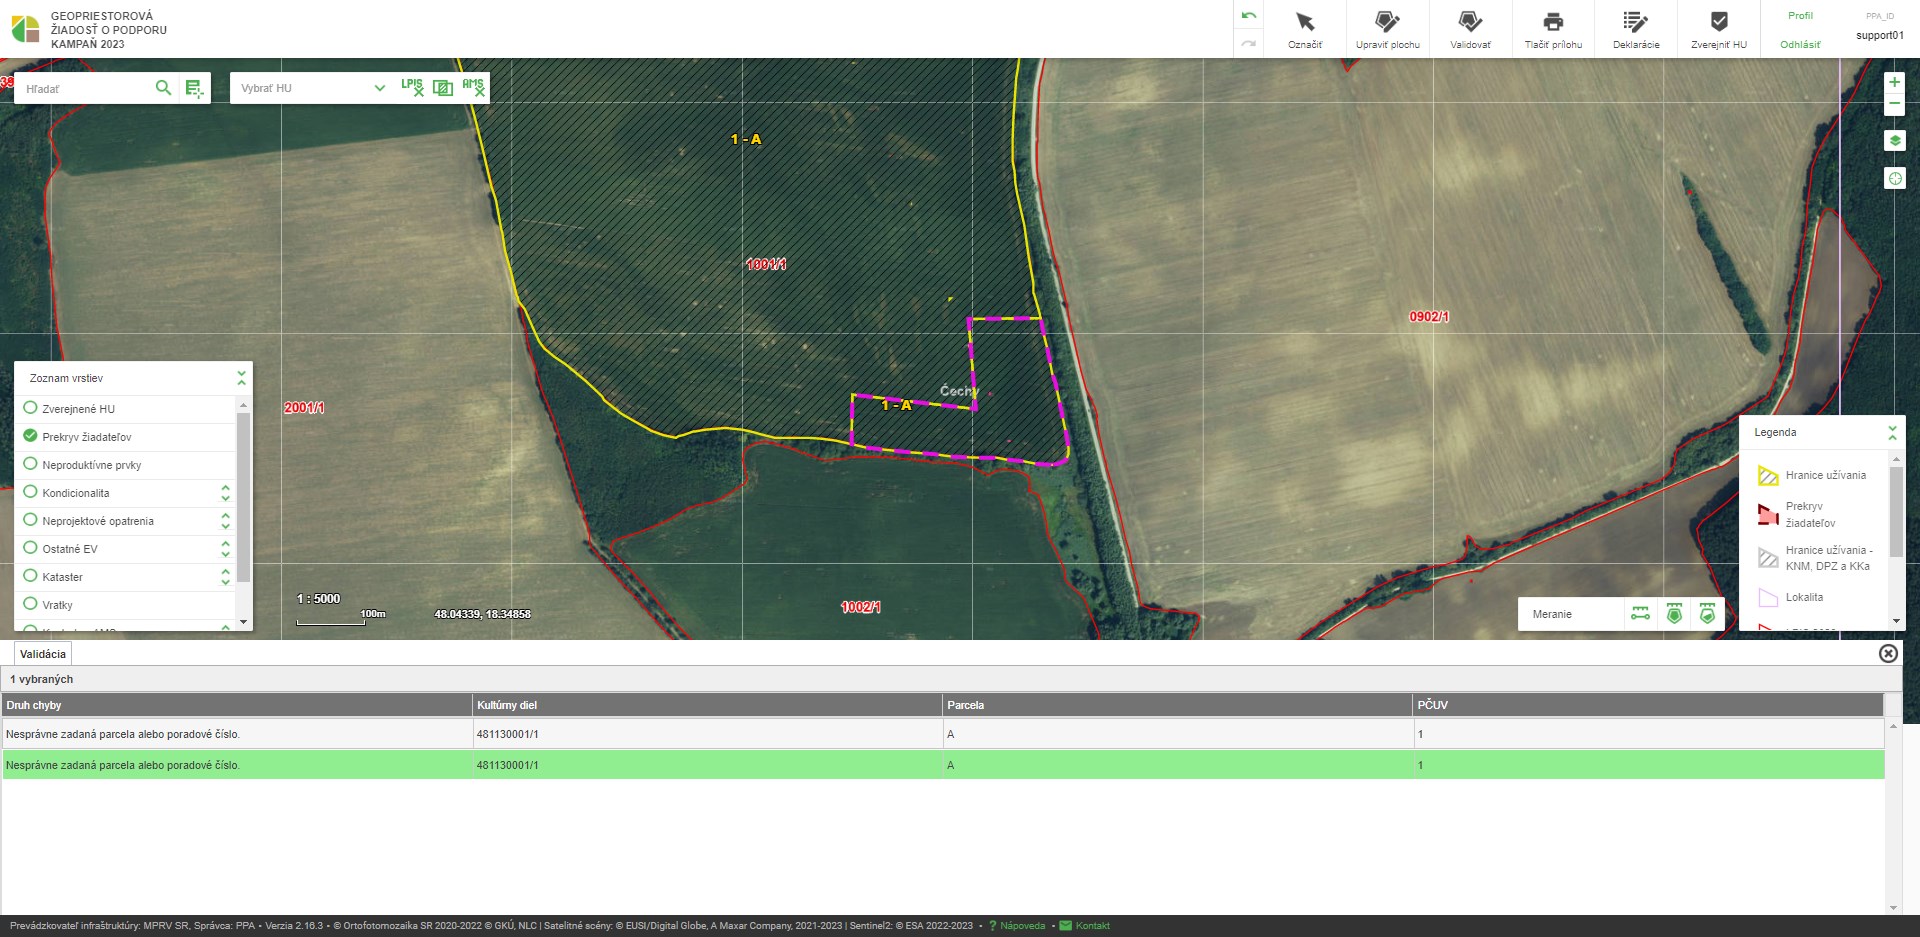The height and width of the screenshot is (937, 1920).
Task: Select the polygon area measuring tool
Action: coord(1674,614)
